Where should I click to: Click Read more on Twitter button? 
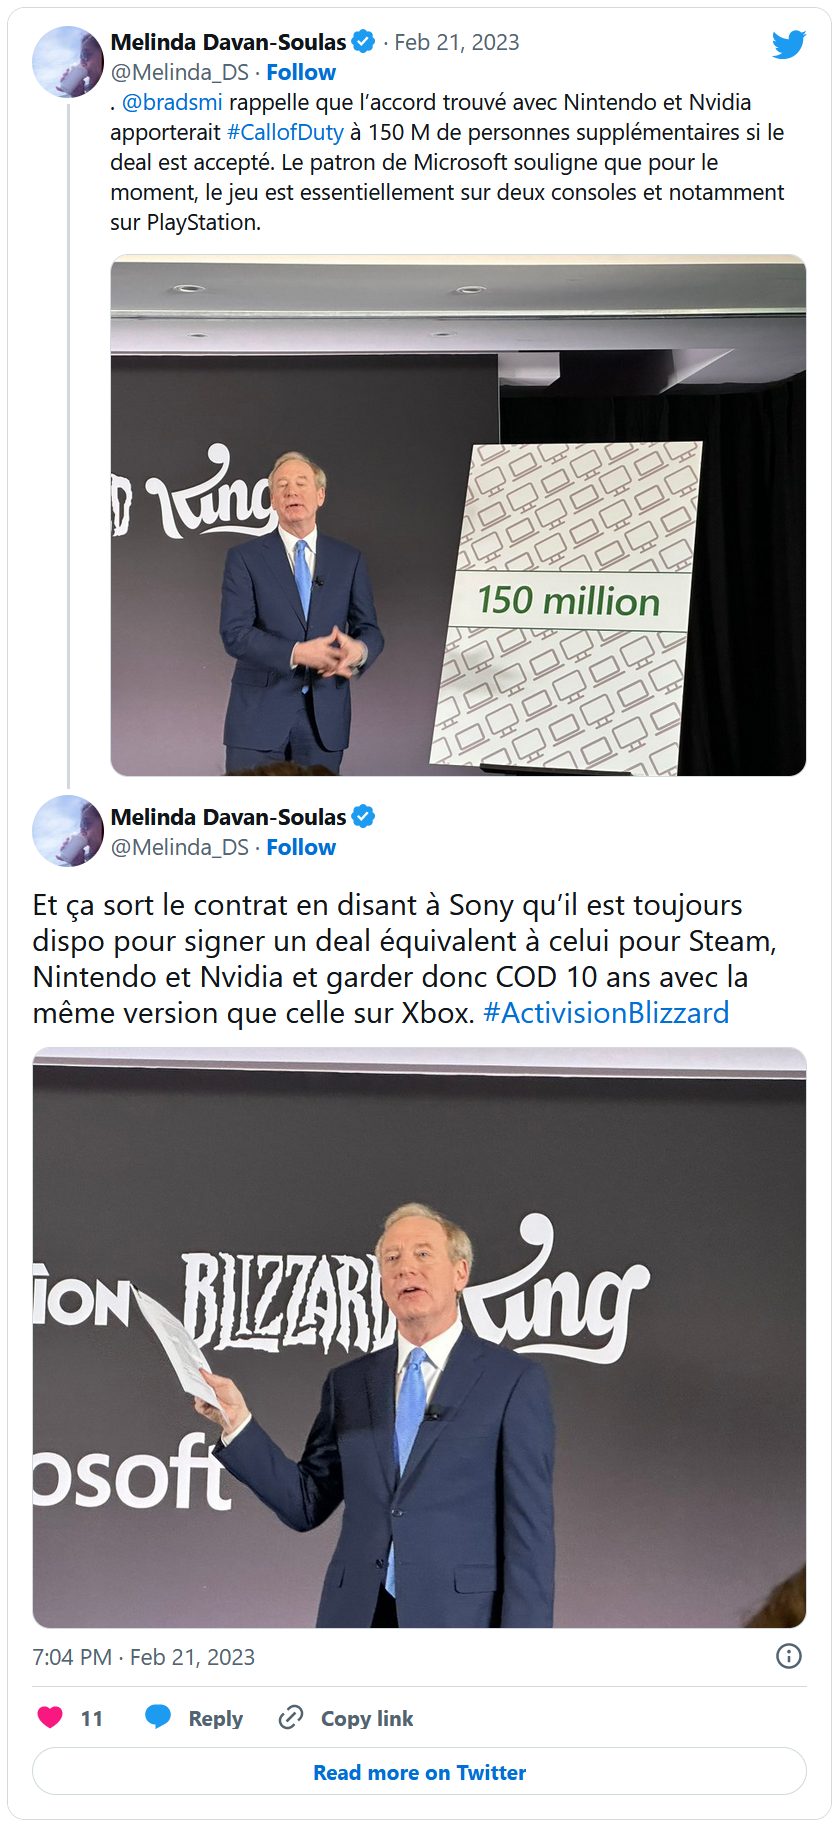pos(419,1772)
